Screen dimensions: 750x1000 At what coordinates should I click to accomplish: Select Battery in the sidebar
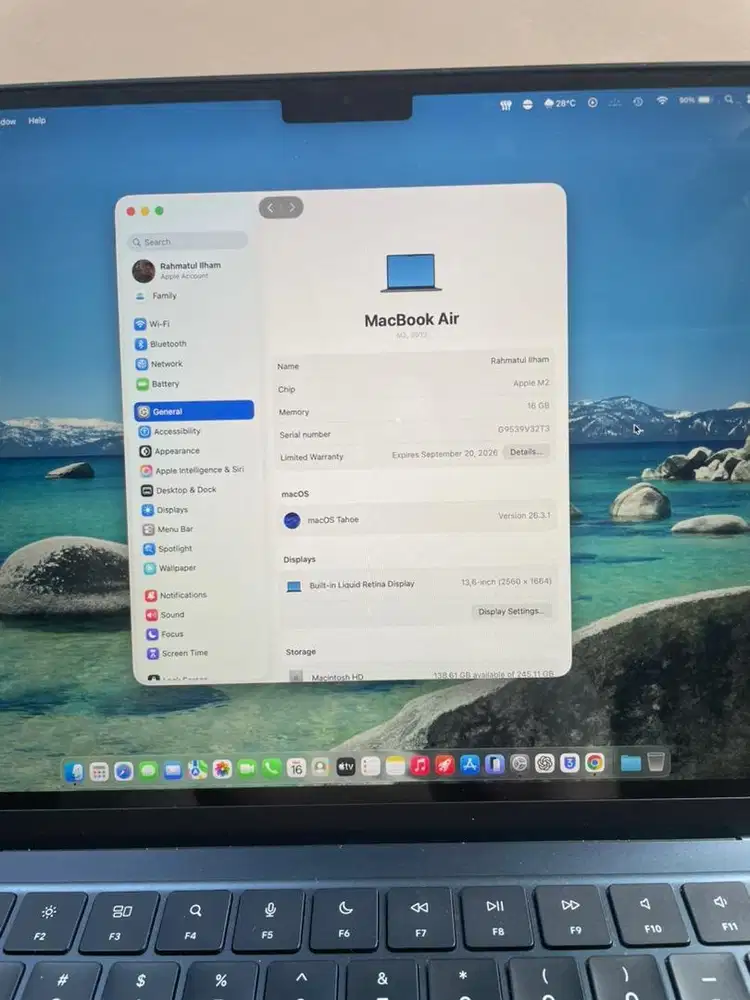click(x=158, y=384)
